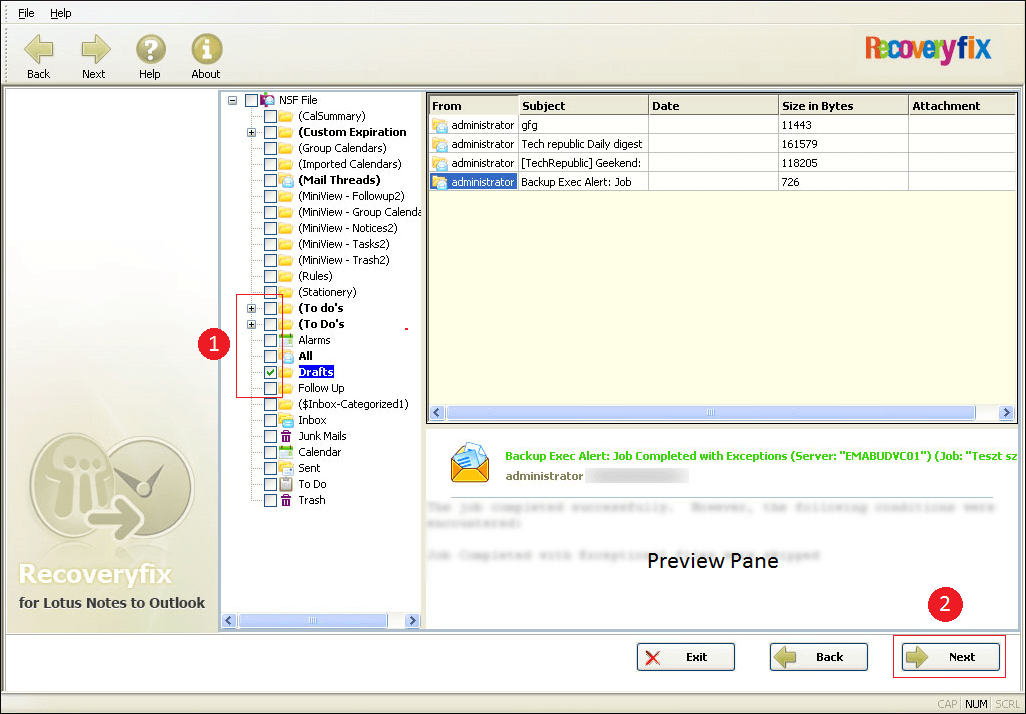
Task: Click the (CalSummary) folder icon
Action: (286, 116)
